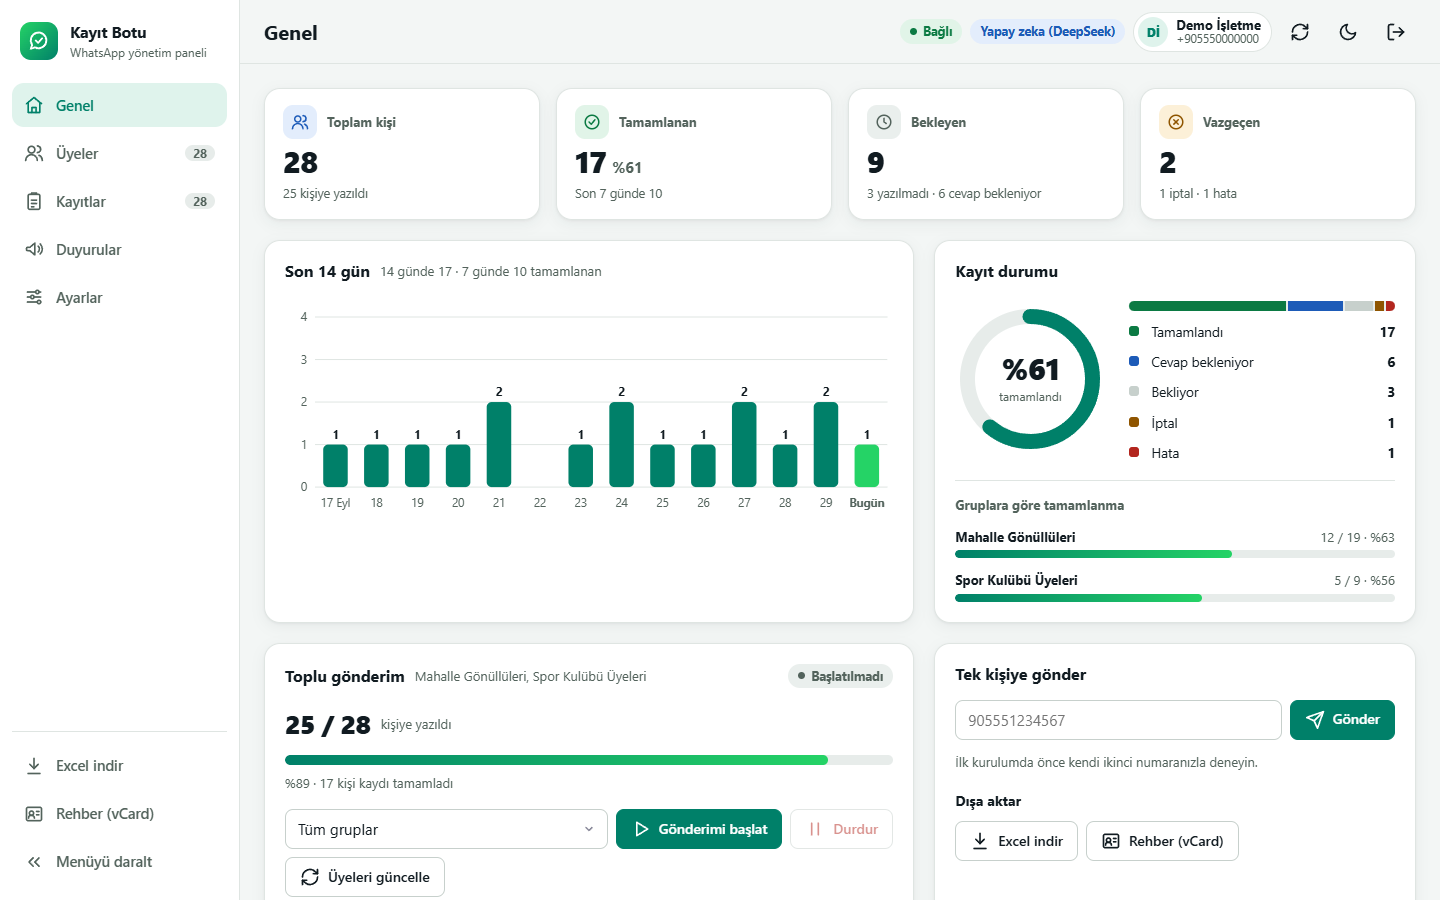Image resolution: width=1440 pixels, height=900 pixels.
Task: Click the Durdur pause button
Action: pos(841,829)
